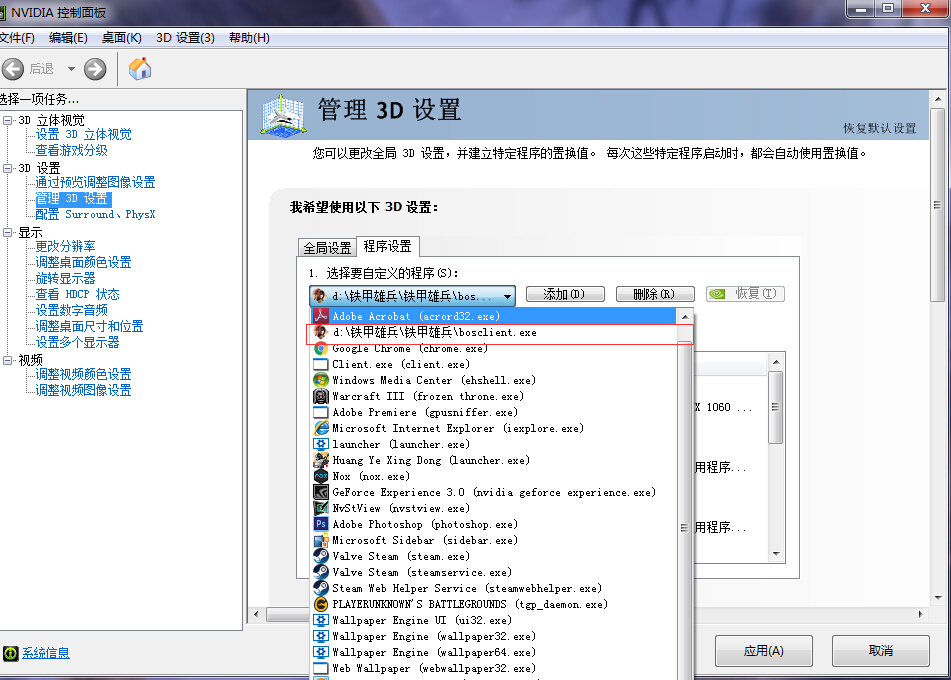Open 查看游戏分级 in the task tree
This screenshot has width=951, height=680.
click(72, 150)
